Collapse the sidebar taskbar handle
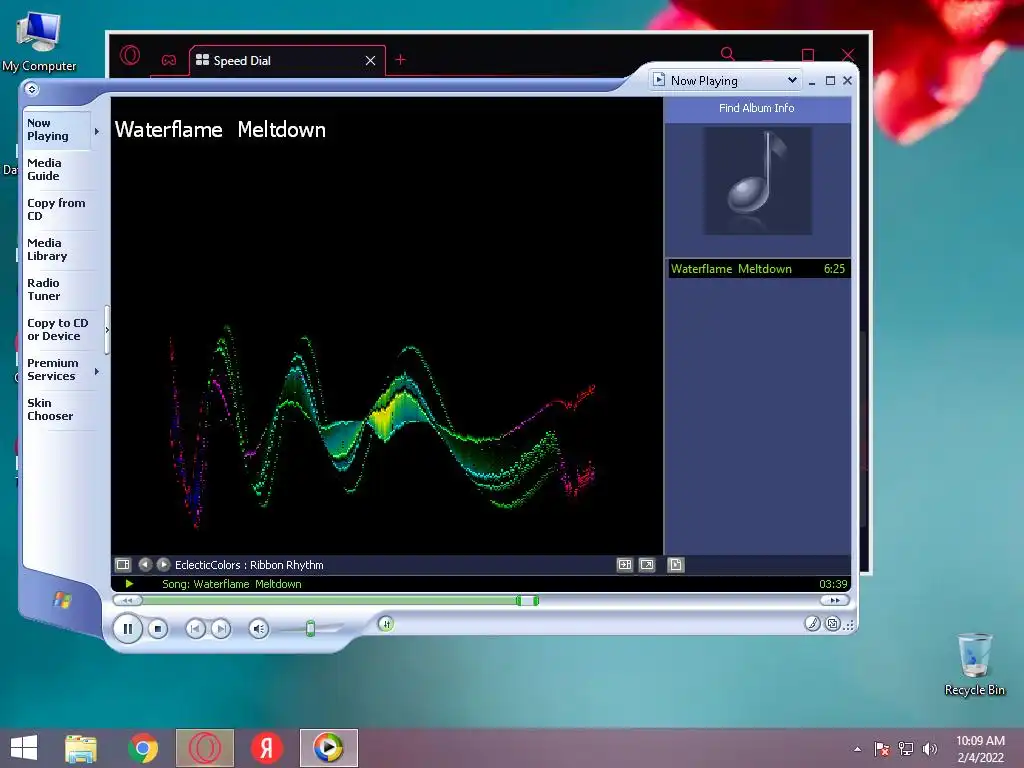Screen dimensions: 1024x768 point(106,330)
